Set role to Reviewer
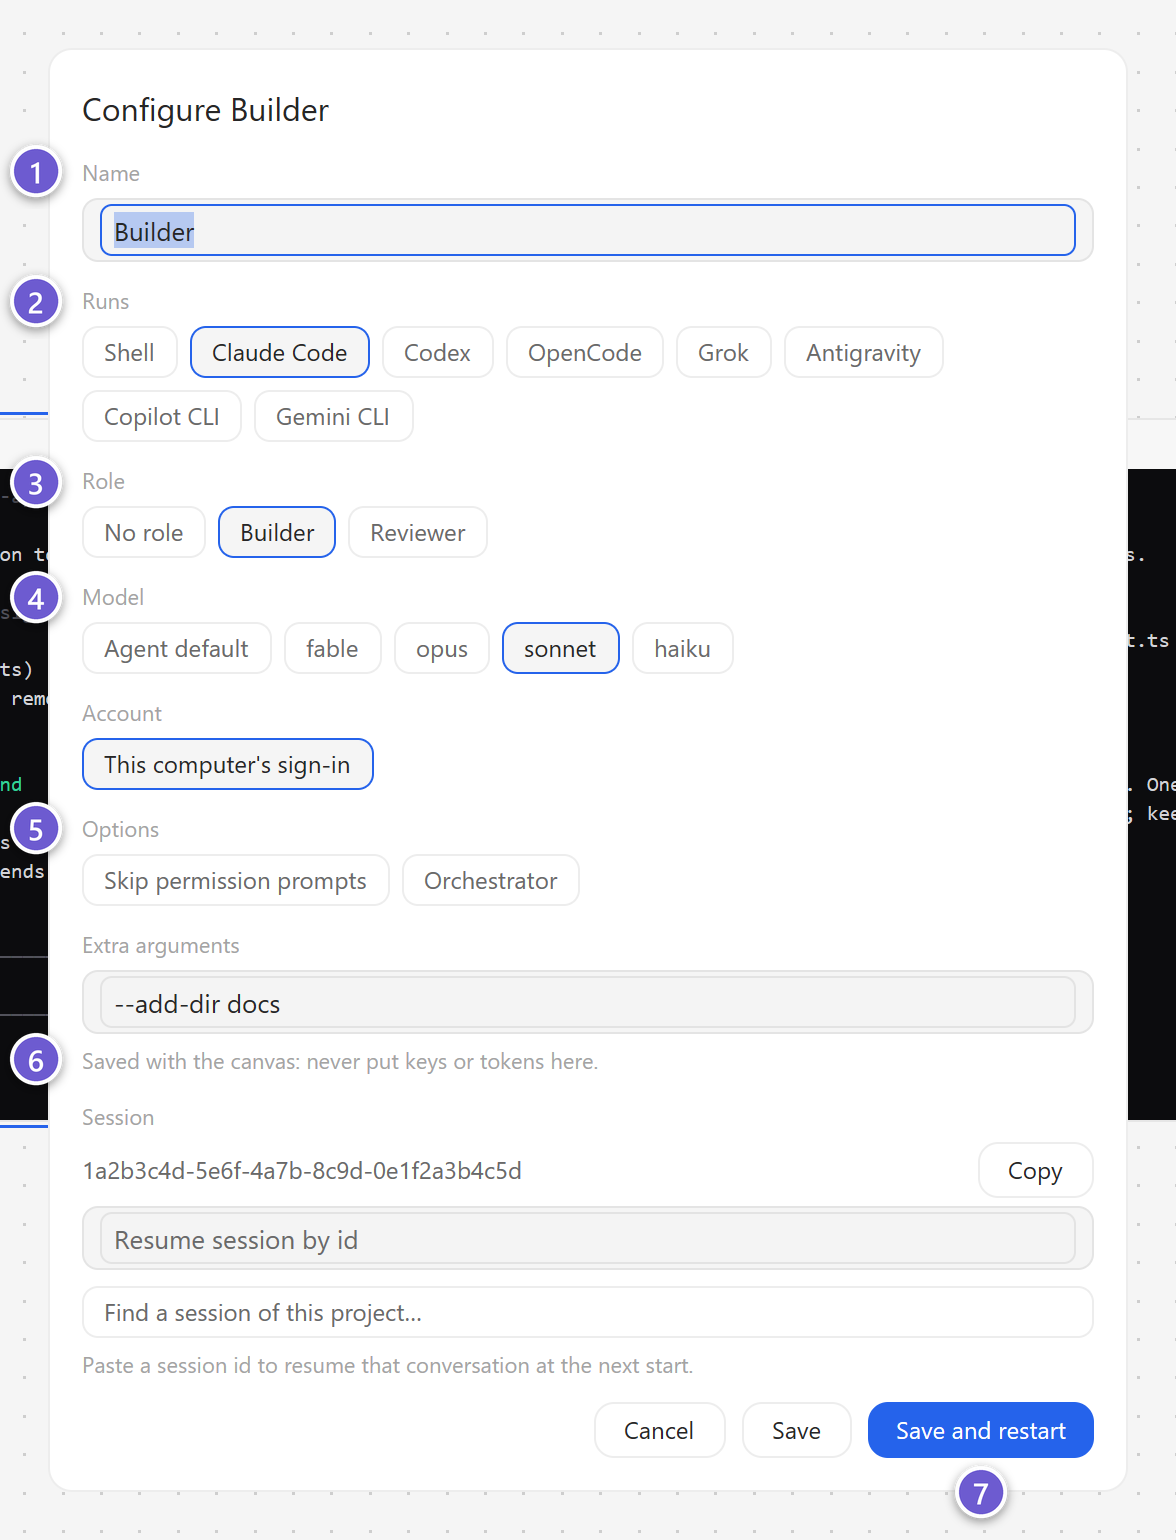This screenshot has width=1176, height=1540. pos(418,533)
